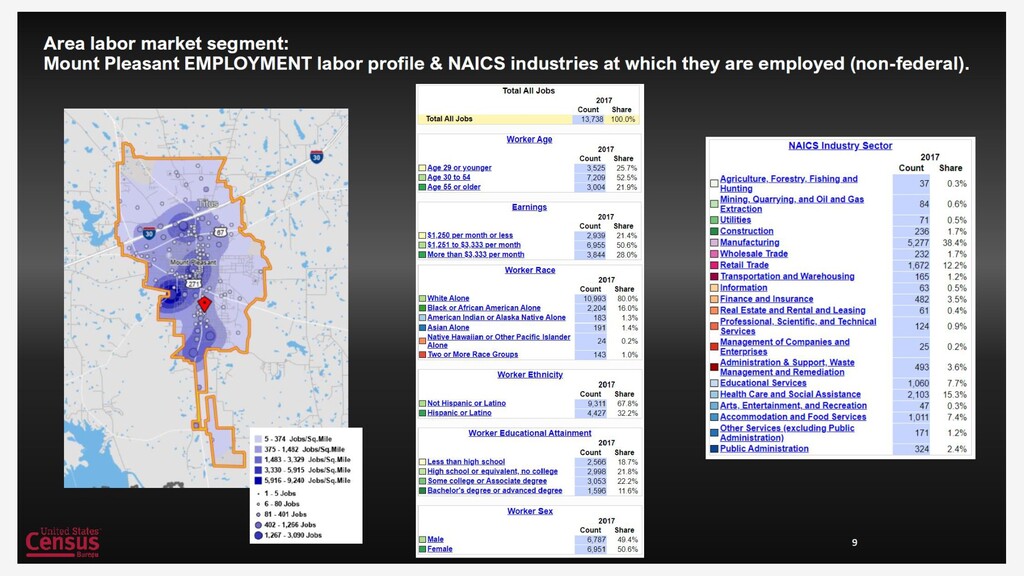Open the Retail Trade industry link
The width and height of the screenshot is (1024, 576).
point(744,265)
